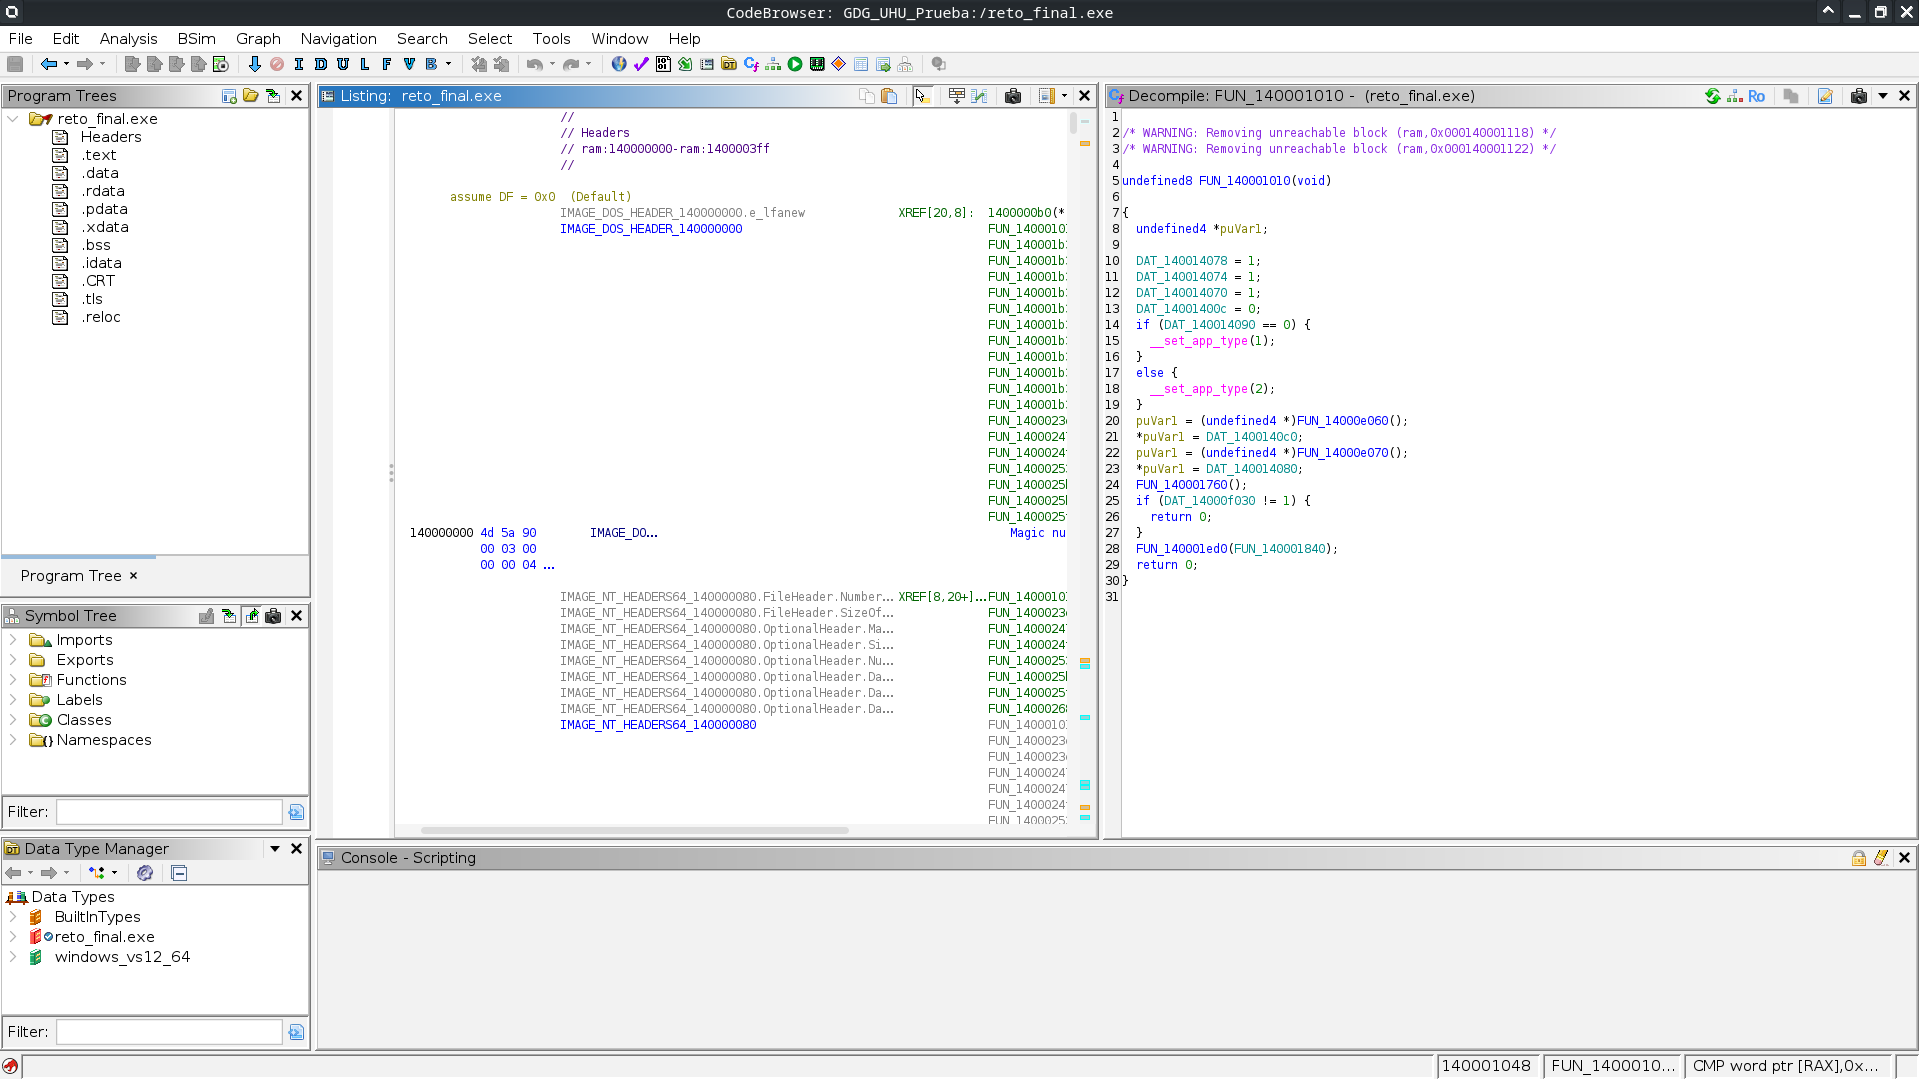Toggle Listing mouse-hover cursor button
The height and width of the screenshot is (1079, 1919).
tap(922, 96)
